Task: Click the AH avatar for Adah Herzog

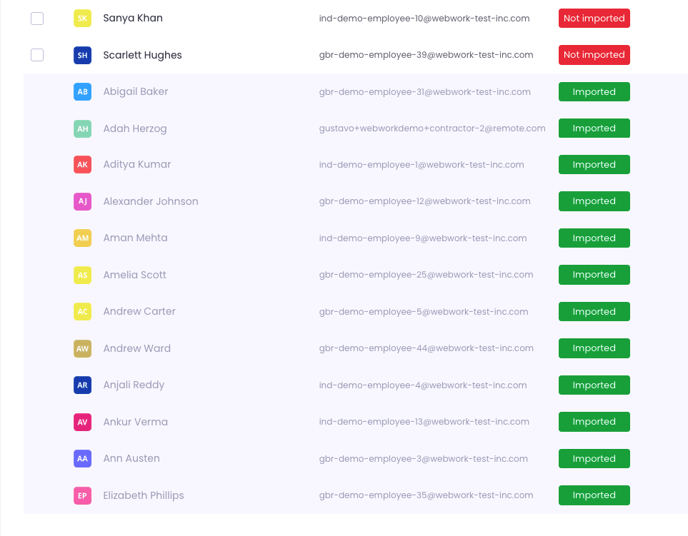Action: [x=82, y=129]
